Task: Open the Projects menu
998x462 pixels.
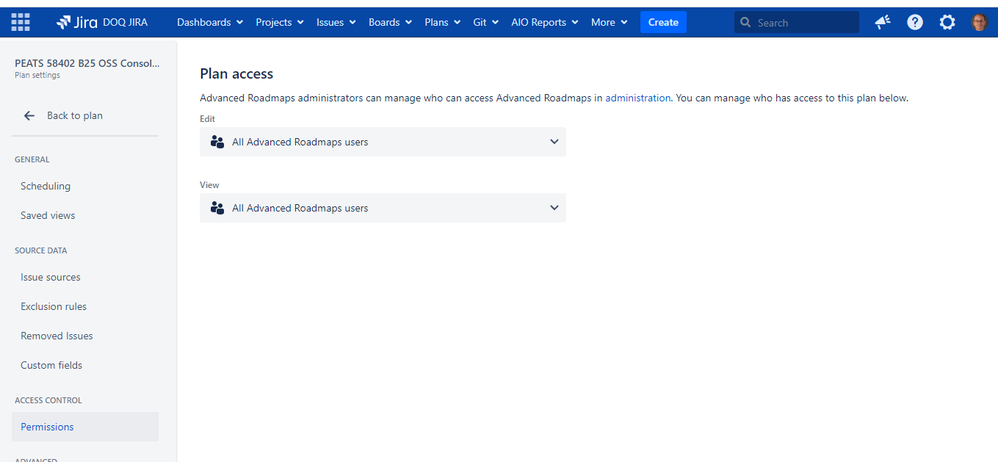Action: pos(279,22)
